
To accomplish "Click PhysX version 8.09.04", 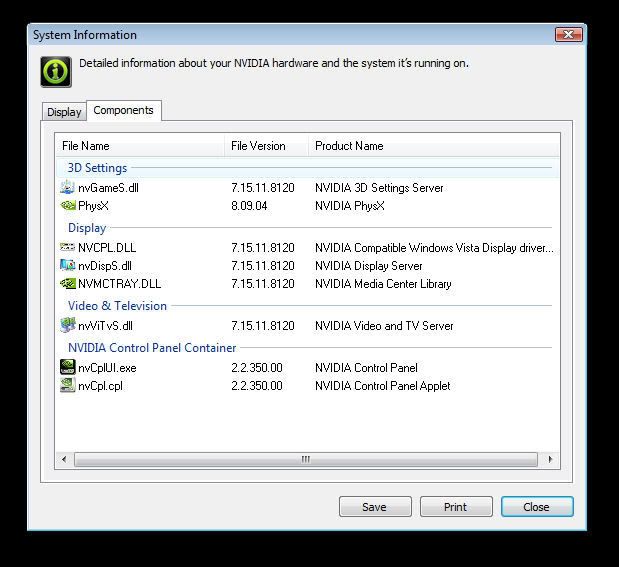I will [249, 206].
